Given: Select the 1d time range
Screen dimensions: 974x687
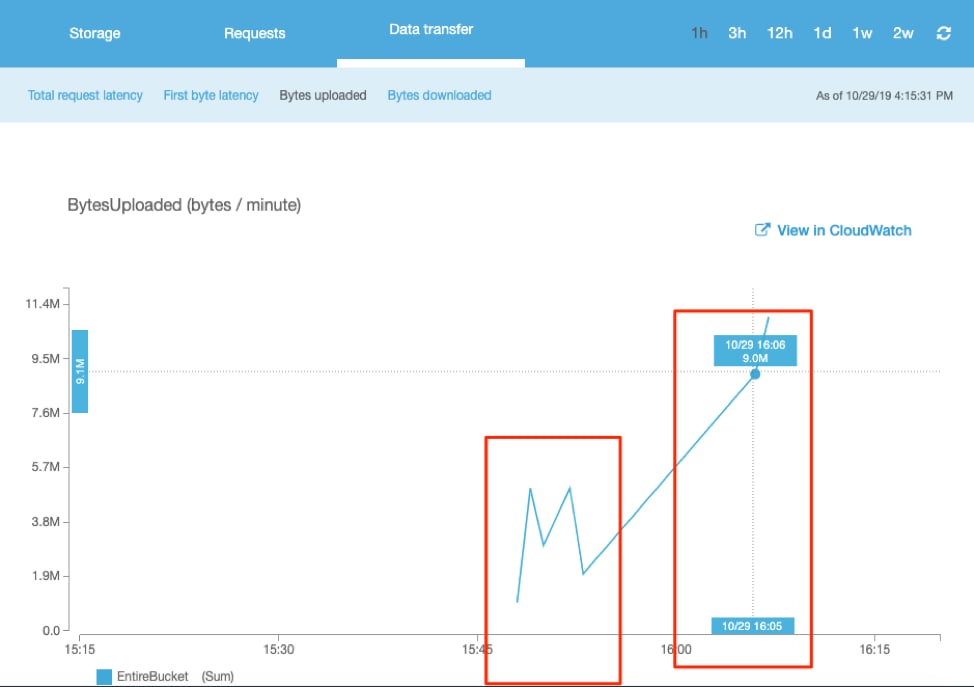Looking at the screenshot, I should coord(822,33).
